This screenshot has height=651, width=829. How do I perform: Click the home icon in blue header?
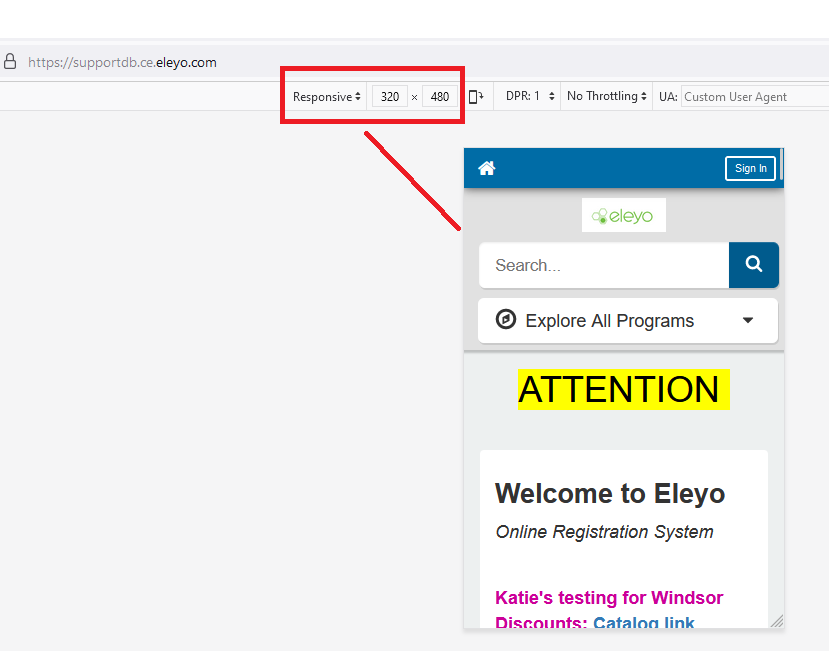[486, 168]
